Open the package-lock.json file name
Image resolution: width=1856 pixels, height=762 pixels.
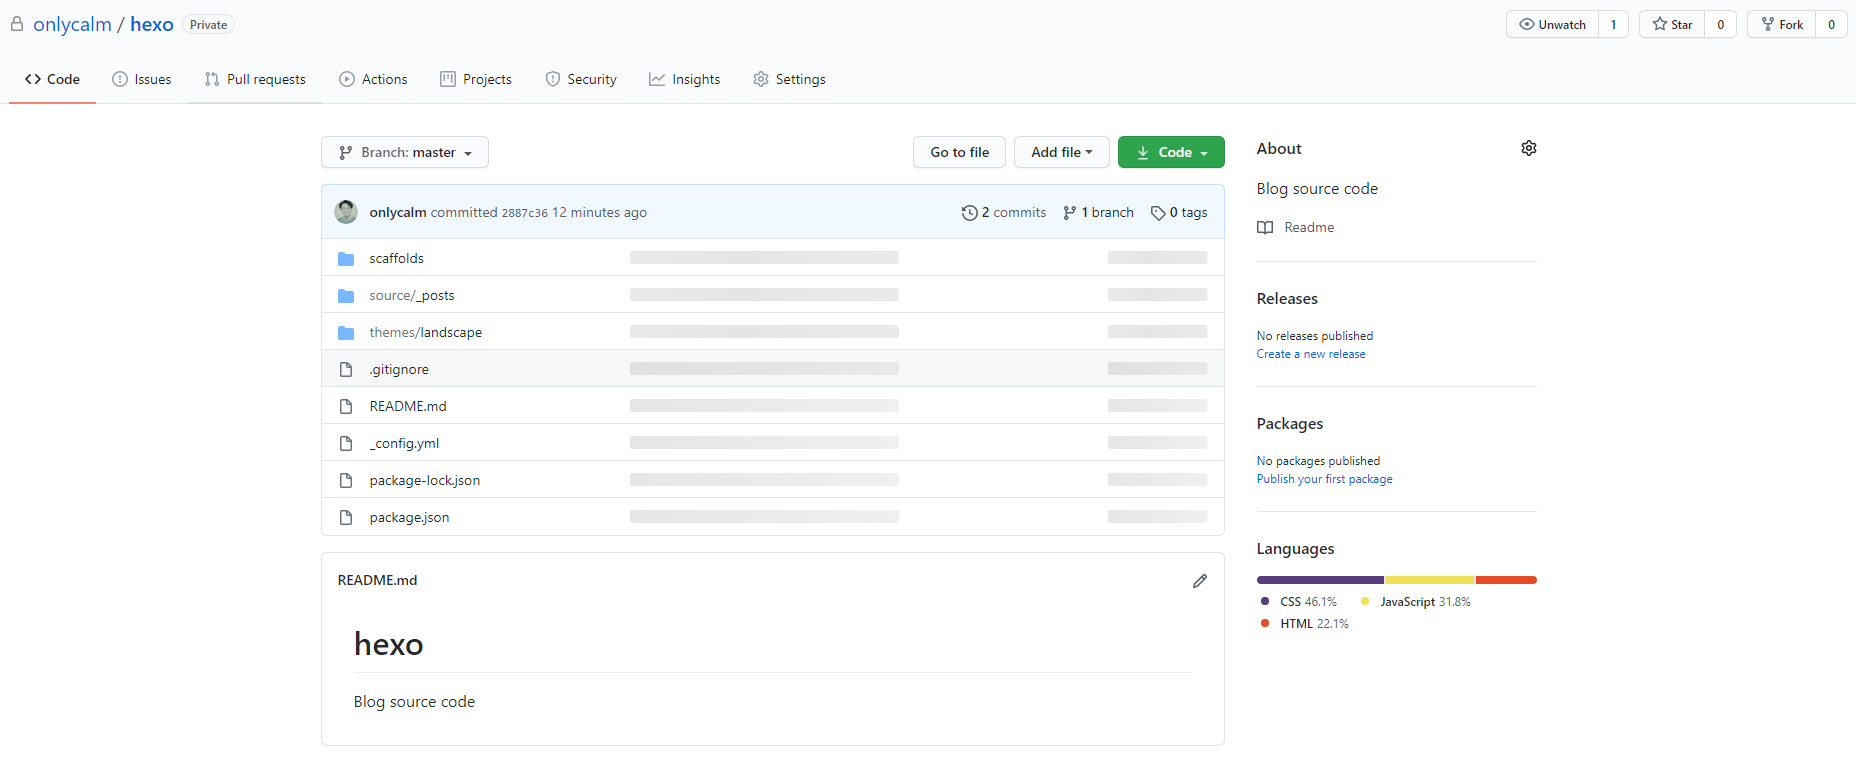(x=425, y=480)
